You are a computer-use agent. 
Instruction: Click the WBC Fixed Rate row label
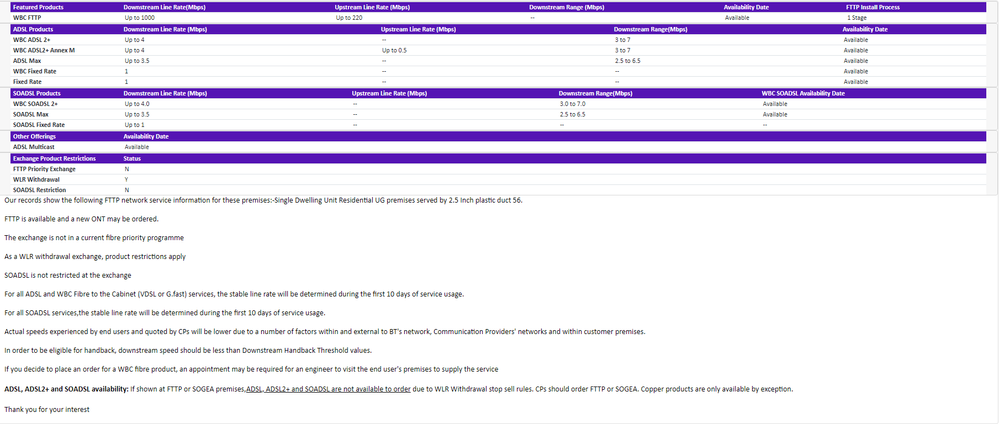click(x=34, y=71)
